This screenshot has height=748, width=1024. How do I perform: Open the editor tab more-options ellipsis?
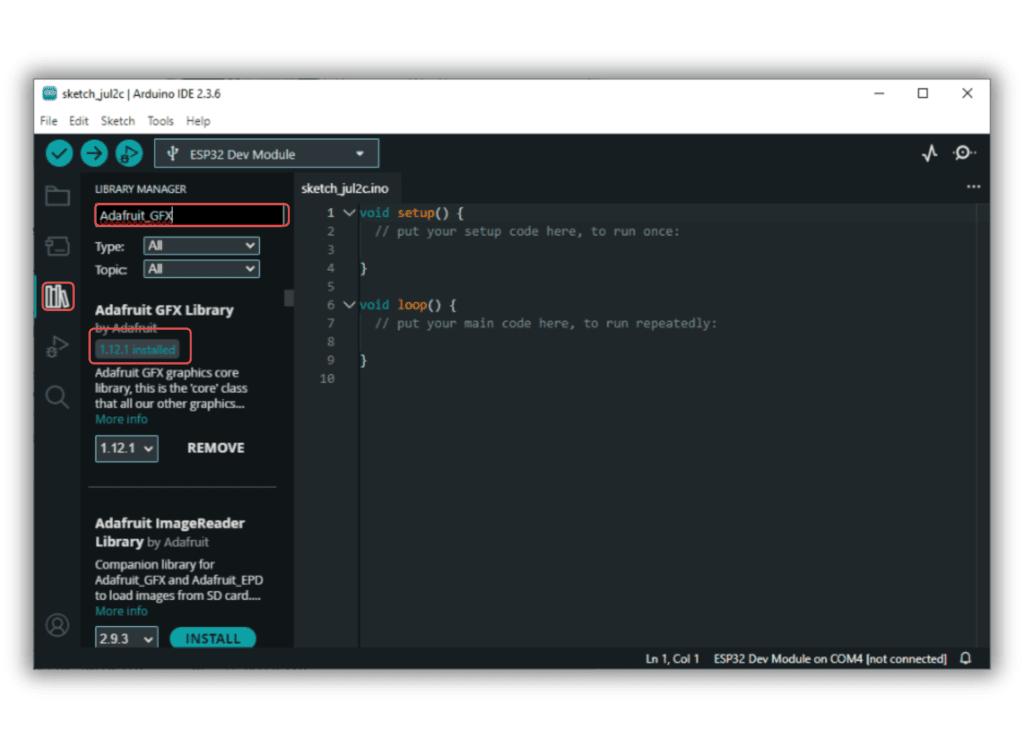[x=973, y=187]
